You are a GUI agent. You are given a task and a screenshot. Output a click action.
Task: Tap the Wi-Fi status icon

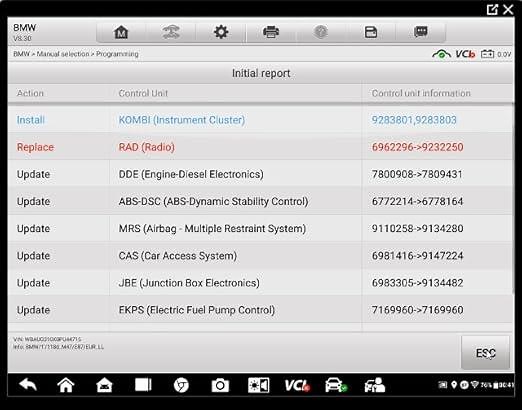474,385
